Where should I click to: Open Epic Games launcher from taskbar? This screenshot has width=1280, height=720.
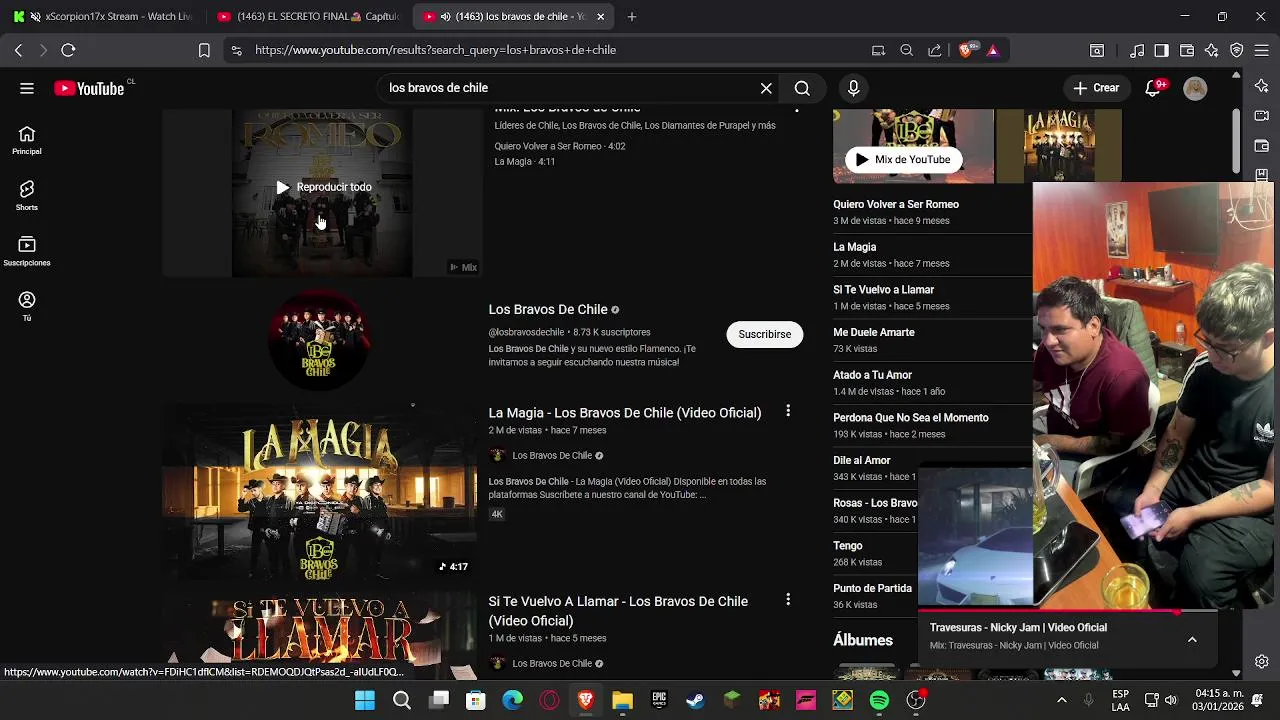pos(659,700)
